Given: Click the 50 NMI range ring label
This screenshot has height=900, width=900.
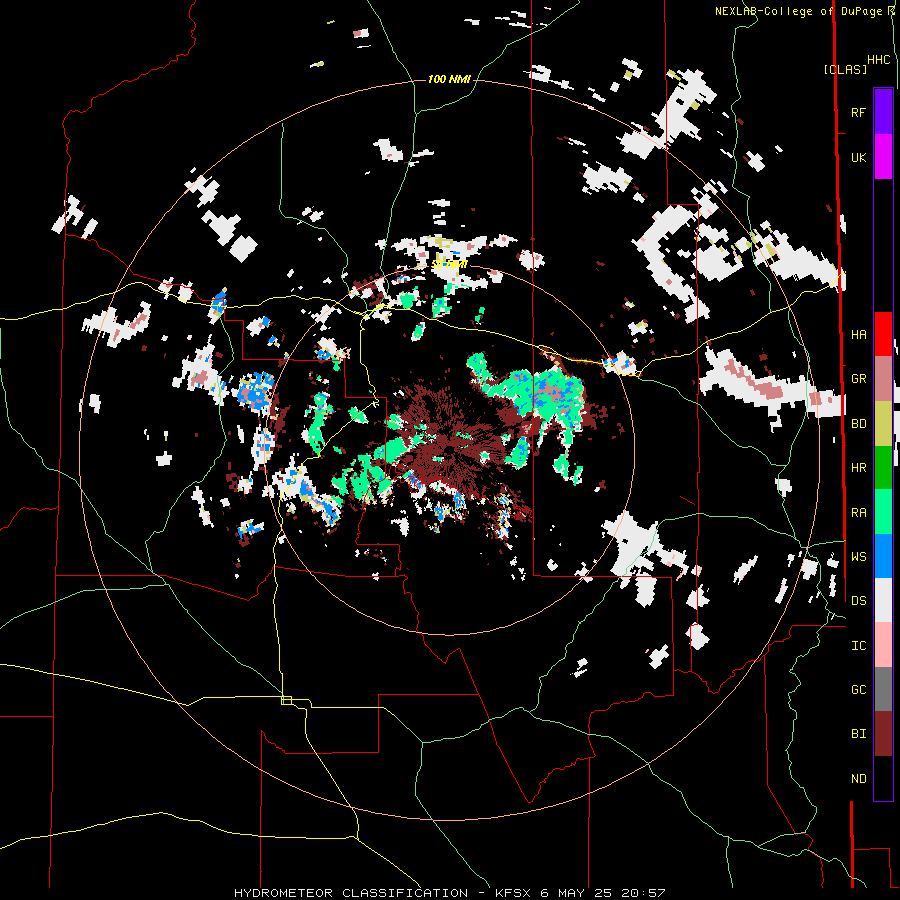Looking at the screenshot, I should point(449,264).
